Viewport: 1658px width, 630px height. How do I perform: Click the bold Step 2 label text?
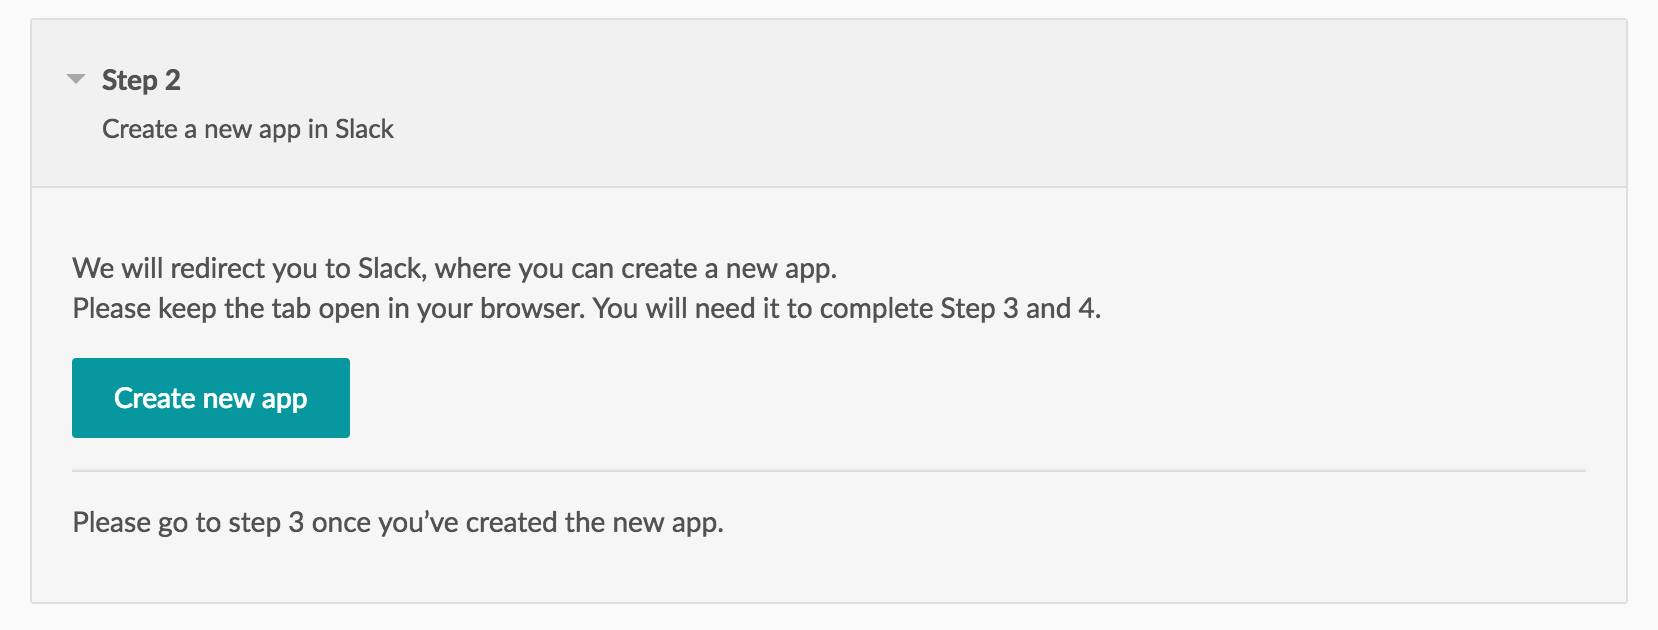(141, 79)
